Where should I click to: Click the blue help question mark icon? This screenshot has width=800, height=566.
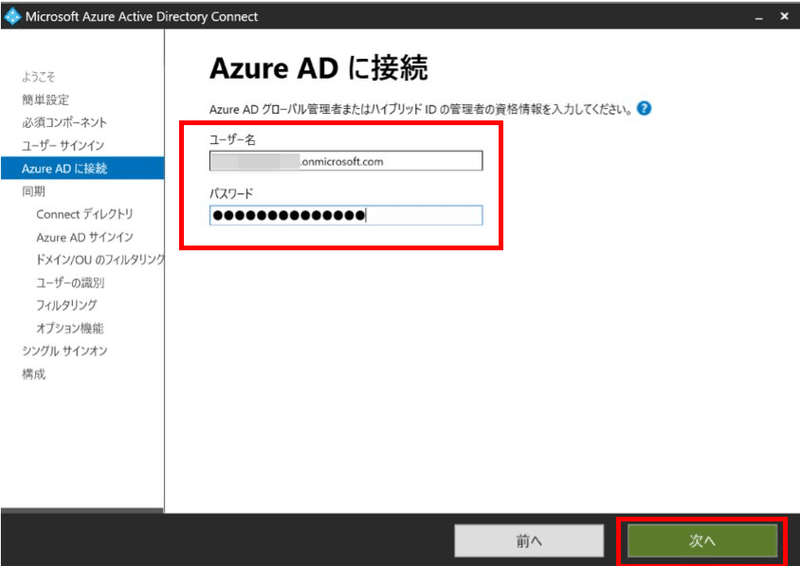644,109
